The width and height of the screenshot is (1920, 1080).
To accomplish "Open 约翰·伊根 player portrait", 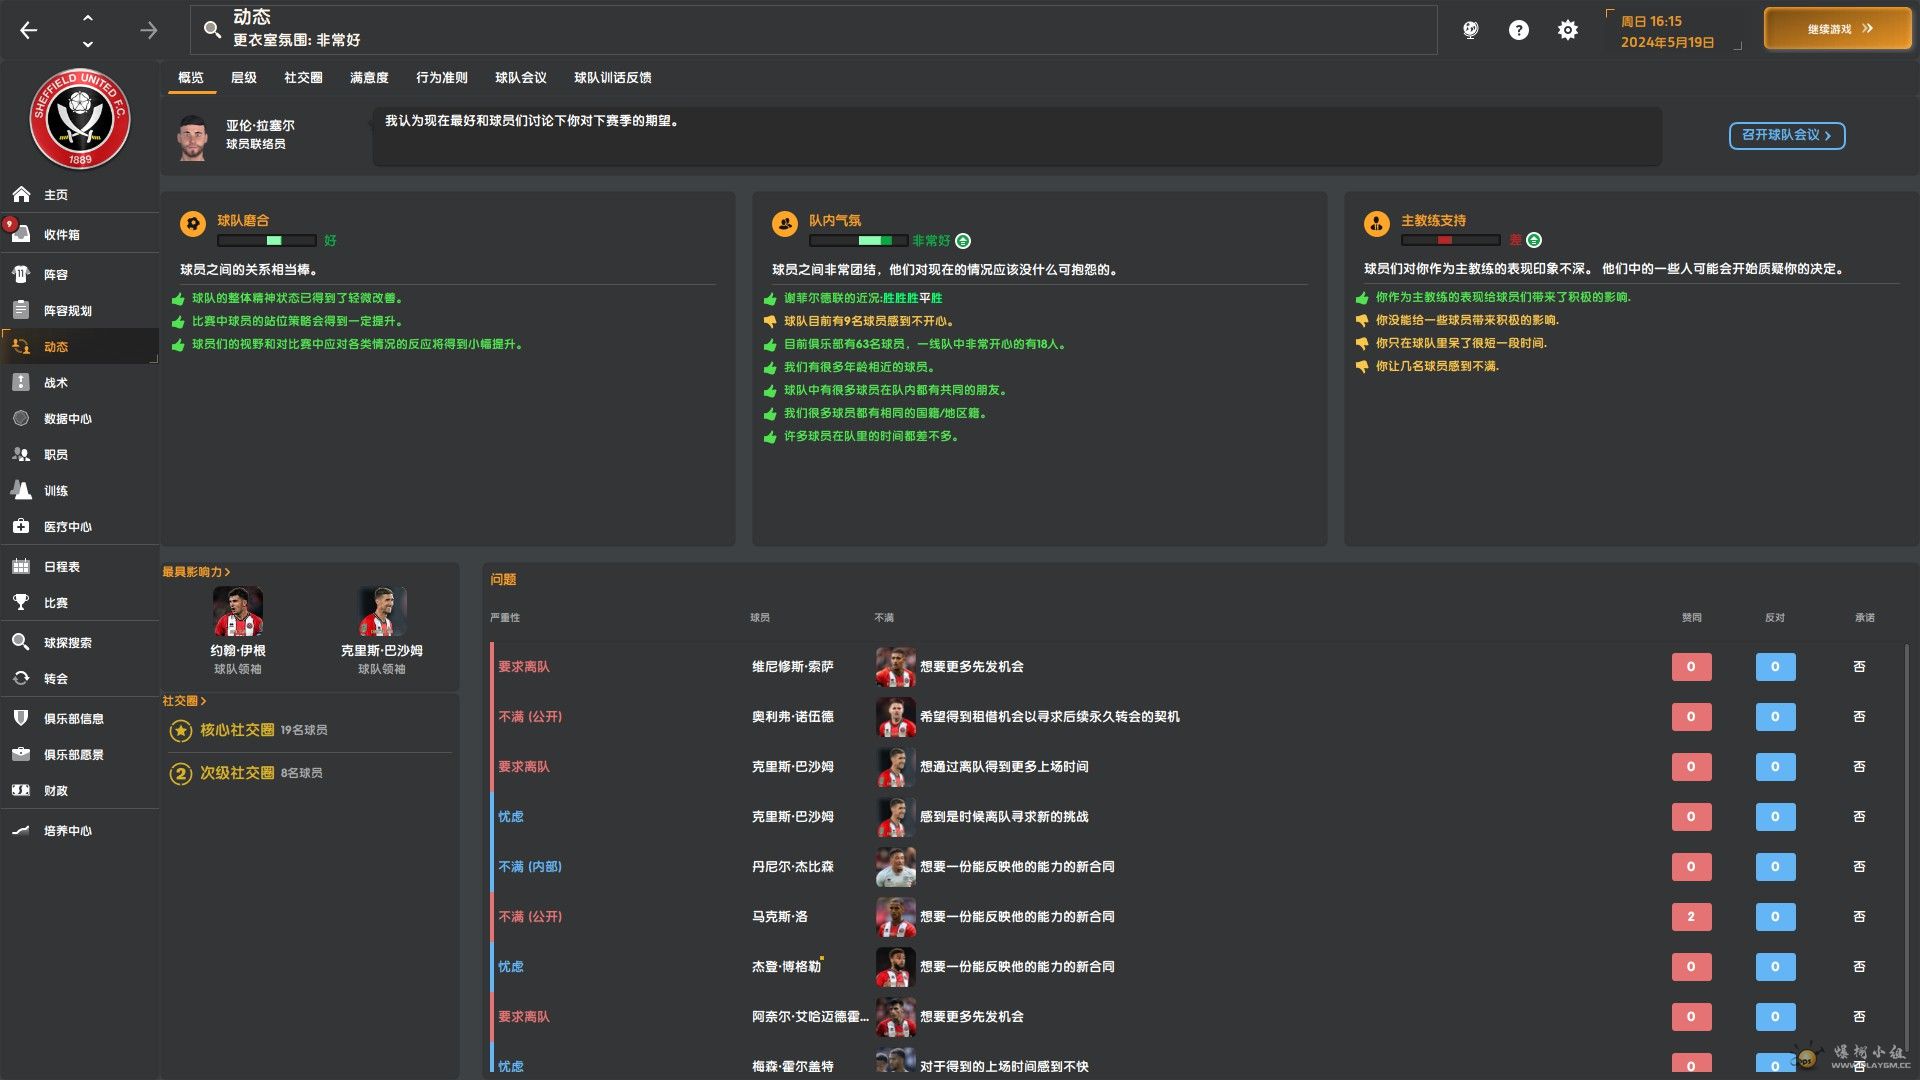I will point(238,612).
